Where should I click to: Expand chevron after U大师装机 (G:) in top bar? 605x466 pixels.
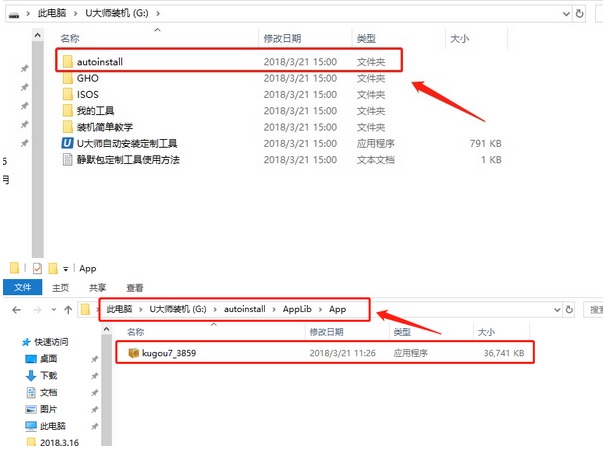(x=158, y=14)
